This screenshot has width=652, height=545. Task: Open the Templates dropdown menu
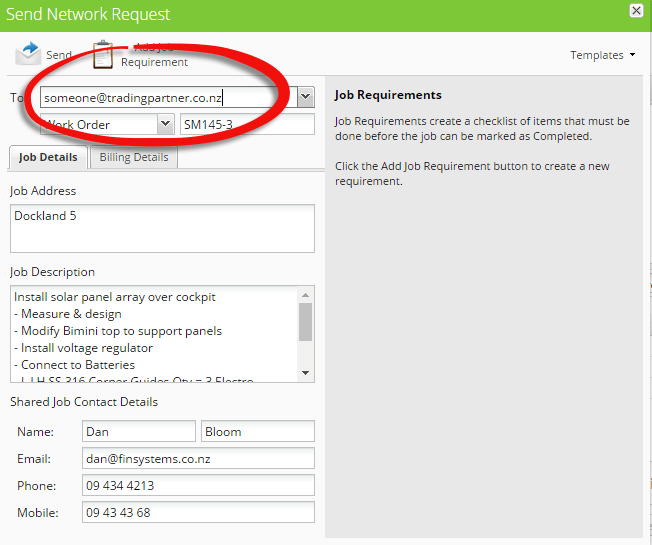pos(603,55)
